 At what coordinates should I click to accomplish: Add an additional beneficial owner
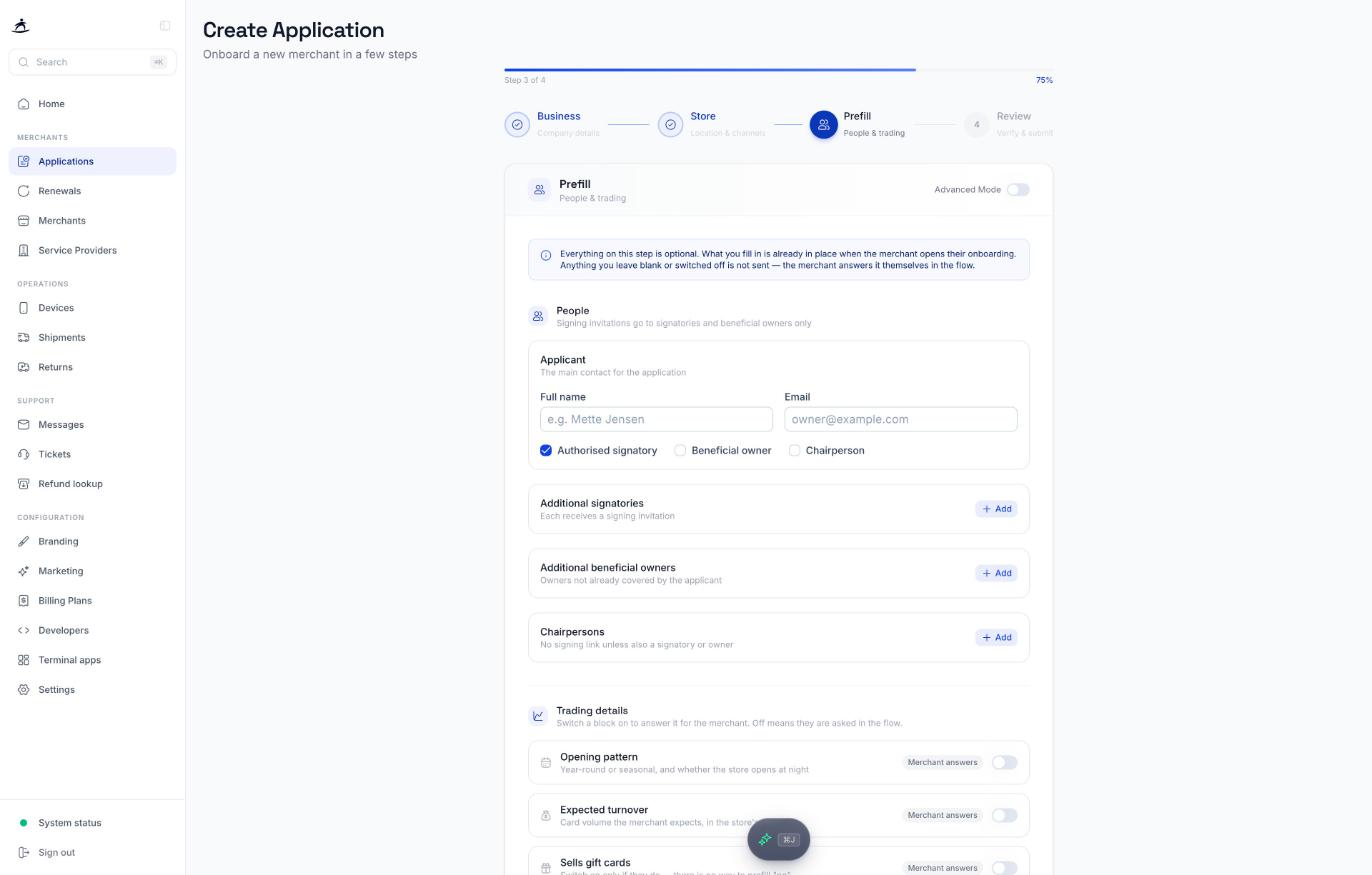[x=996, y=573]
